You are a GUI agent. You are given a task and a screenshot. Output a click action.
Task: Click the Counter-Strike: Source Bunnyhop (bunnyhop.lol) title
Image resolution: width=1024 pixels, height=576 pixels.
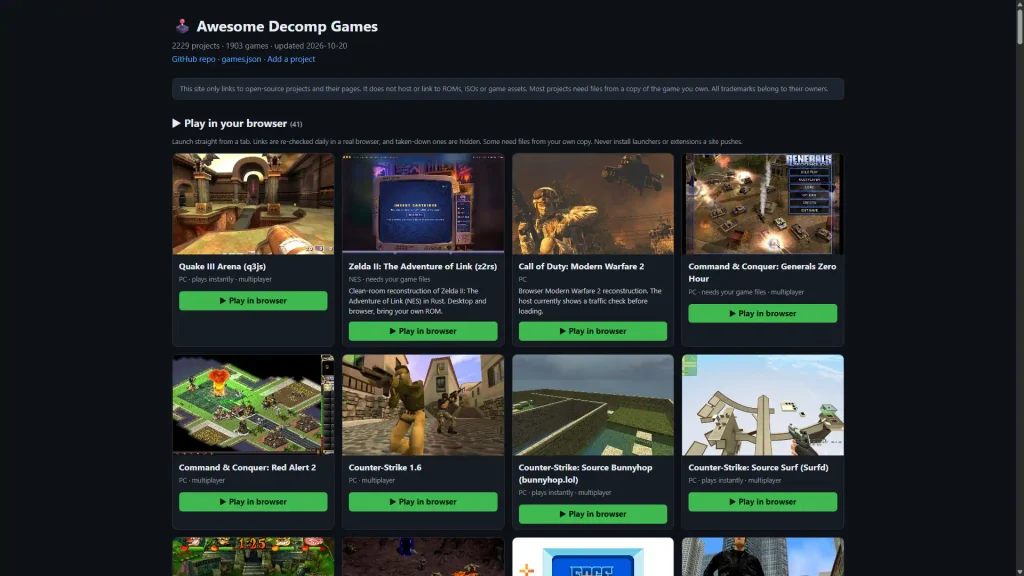tap(585, 473)
